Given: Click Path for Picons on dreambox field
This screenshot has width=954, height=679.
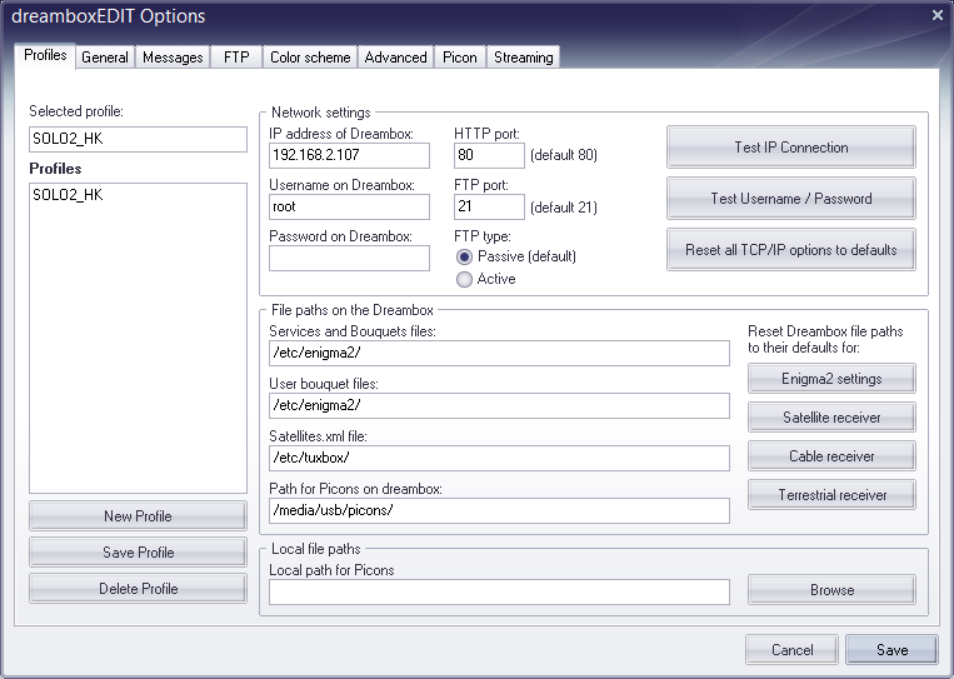Looking at the screenshot, I should click(x=499, y=510).
